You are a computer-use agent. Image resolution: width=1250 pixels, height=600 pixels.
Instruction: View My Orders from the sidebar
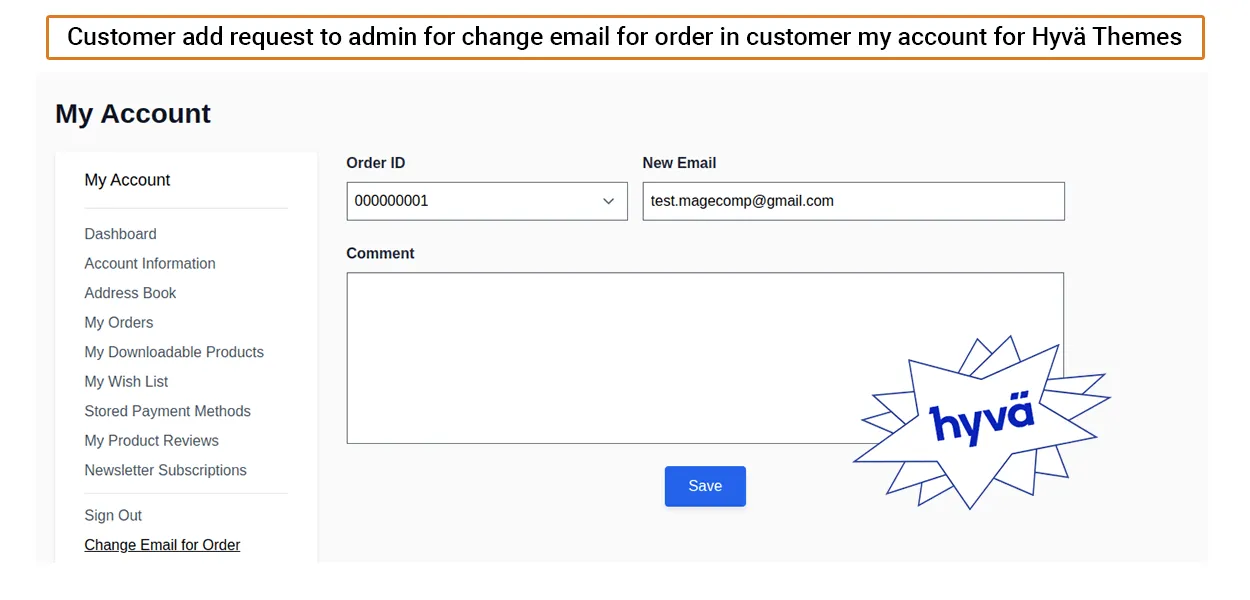[x=119, y=323]
